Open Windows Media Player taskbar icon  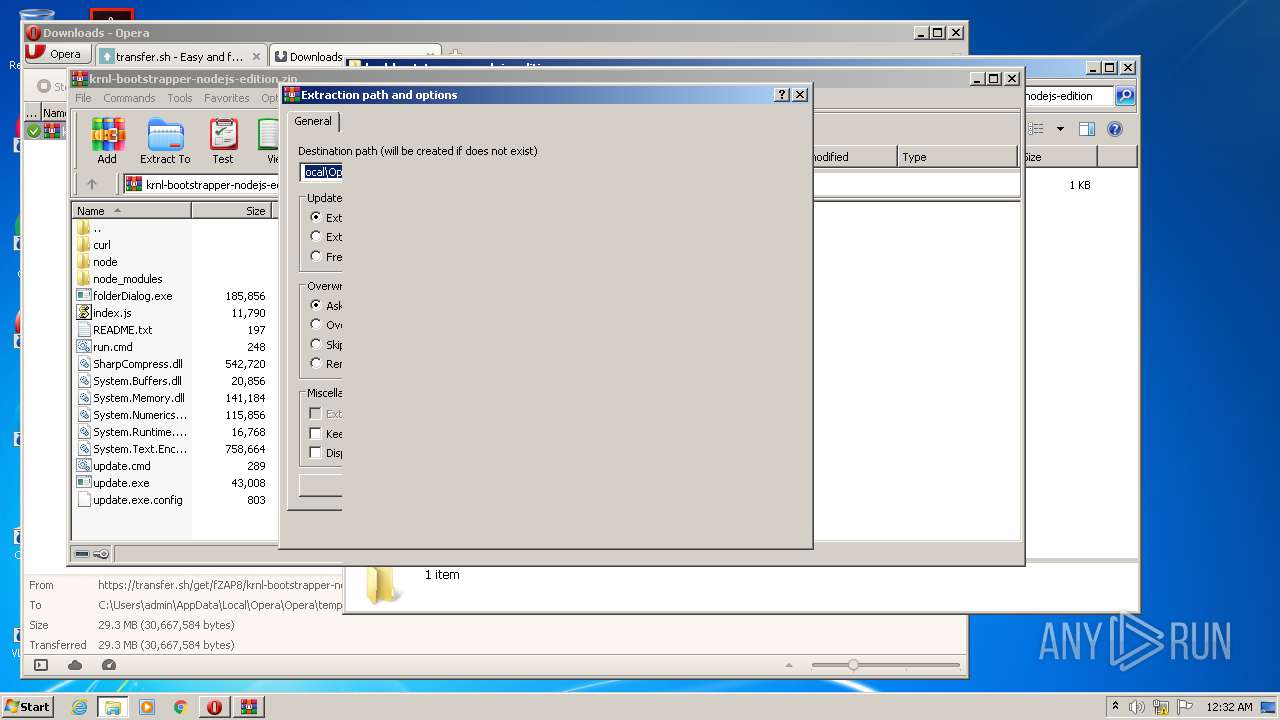147,707
